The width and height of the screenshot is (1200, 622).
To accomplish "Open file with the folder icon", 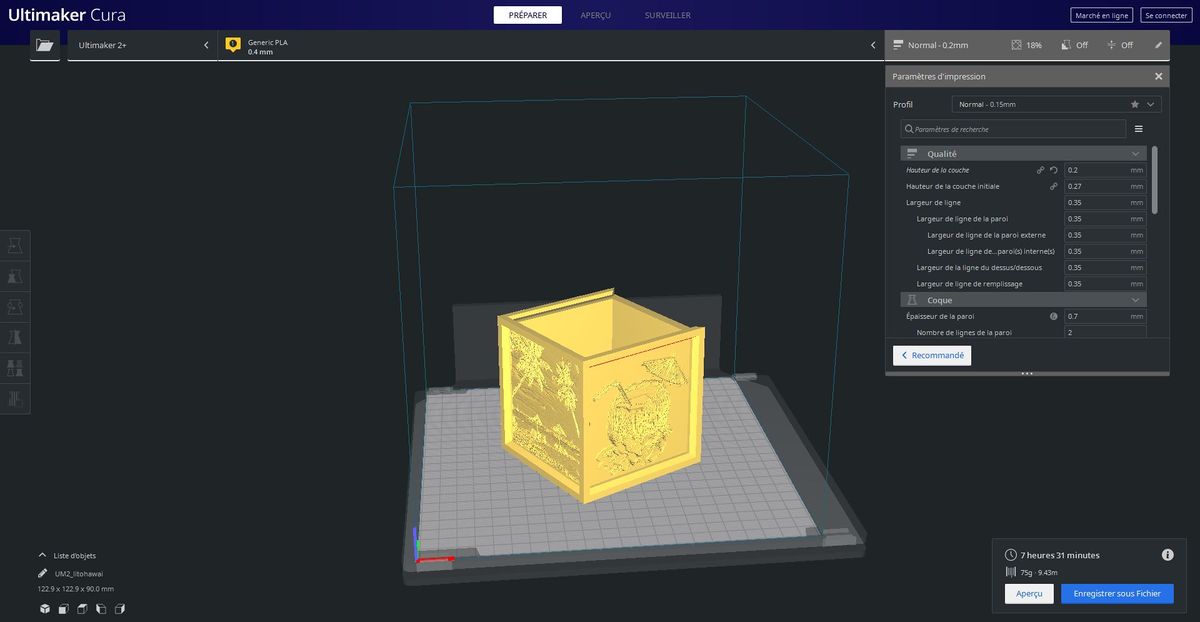I will [x=44, y=45].
